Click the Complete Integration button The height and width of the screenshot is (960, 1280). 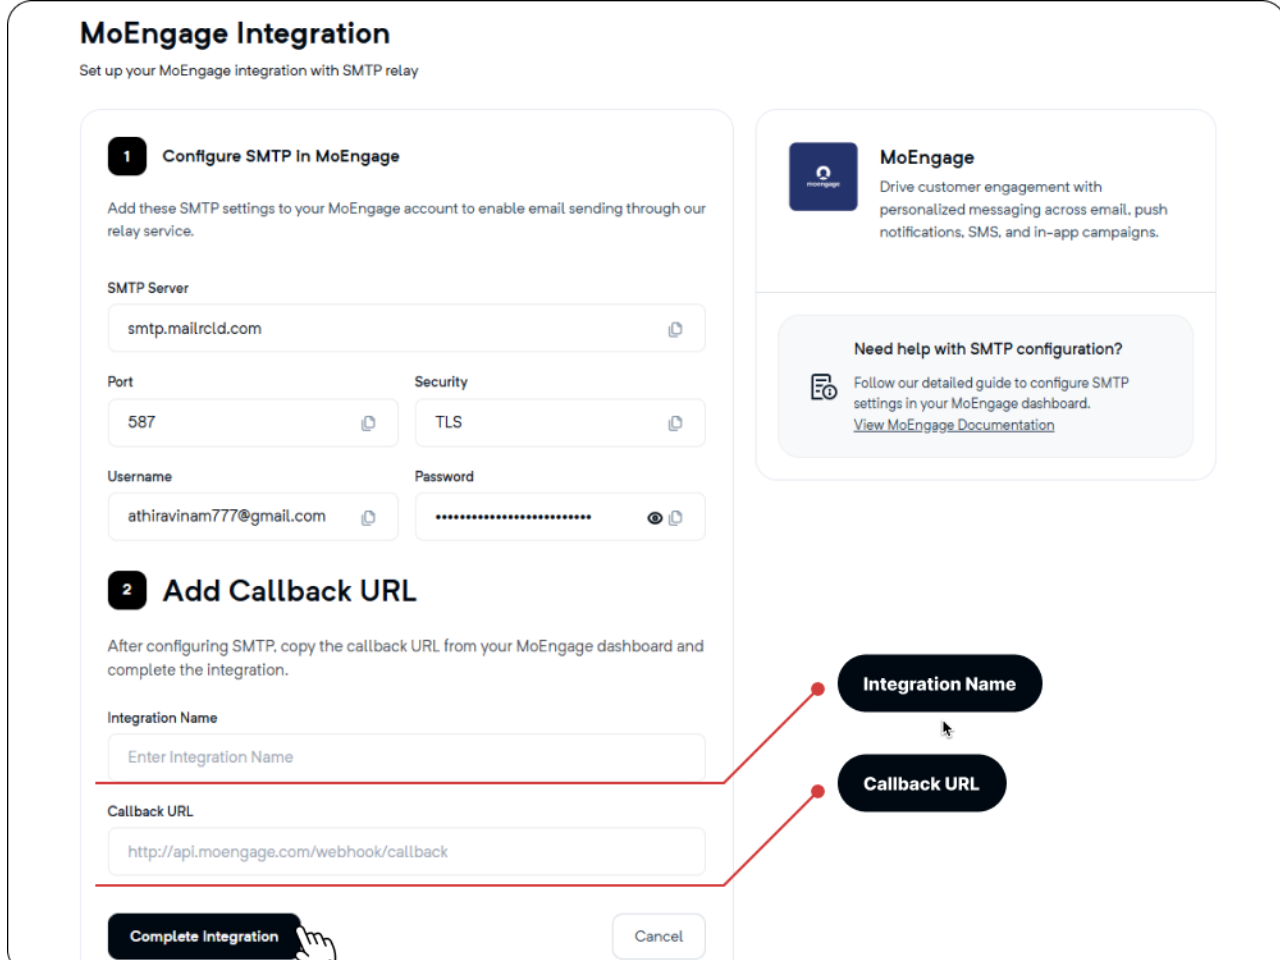click(204, 936)
